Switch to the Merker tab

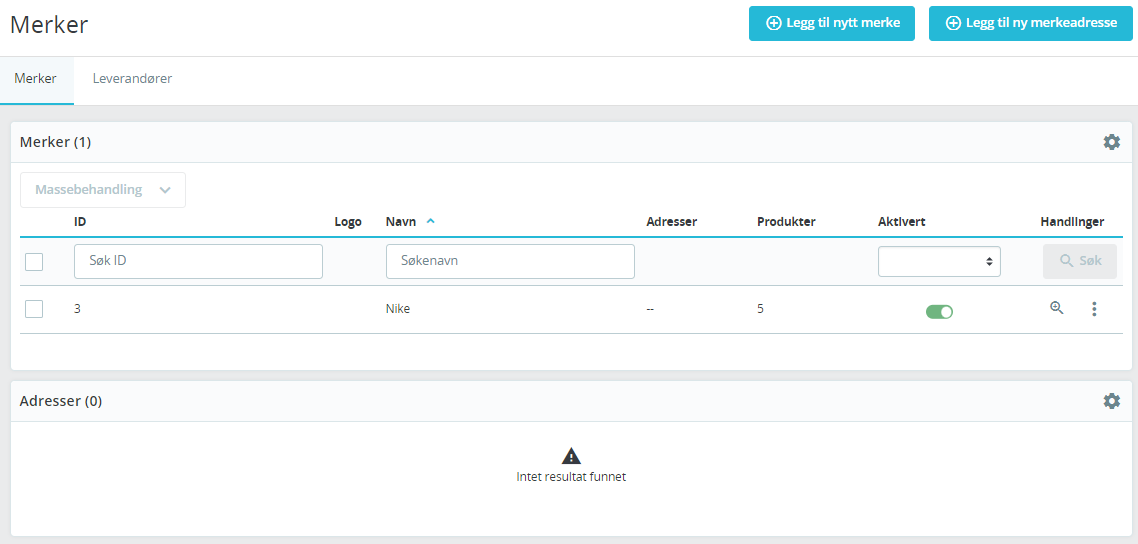36,79
